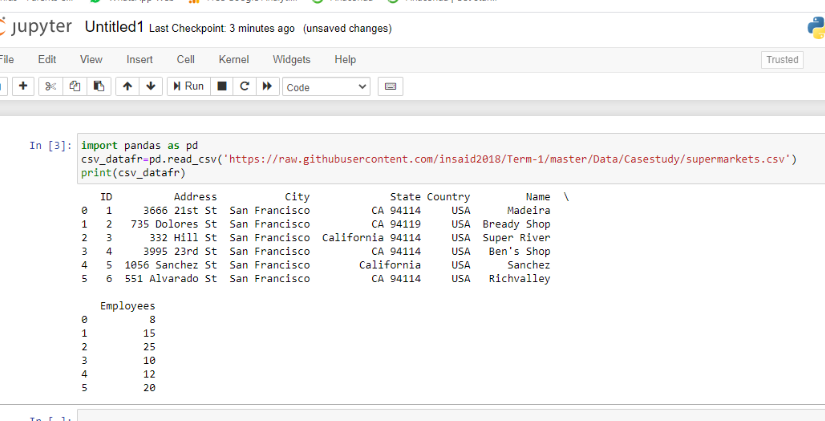The image size is (825, 421).
Task: Run the current cell
Action: click(189, 86)
